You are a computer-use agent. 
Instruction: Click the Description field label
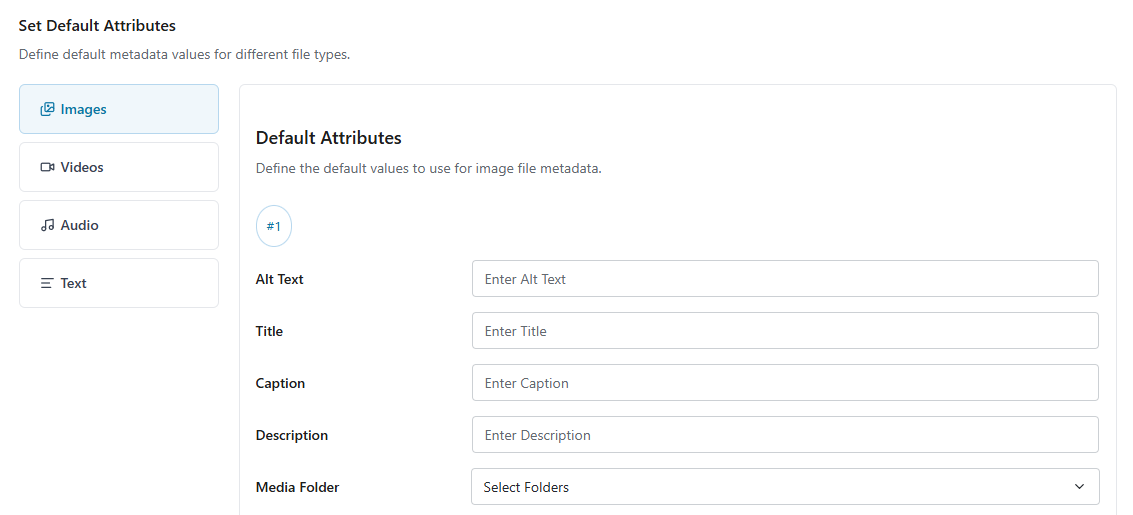292,435
